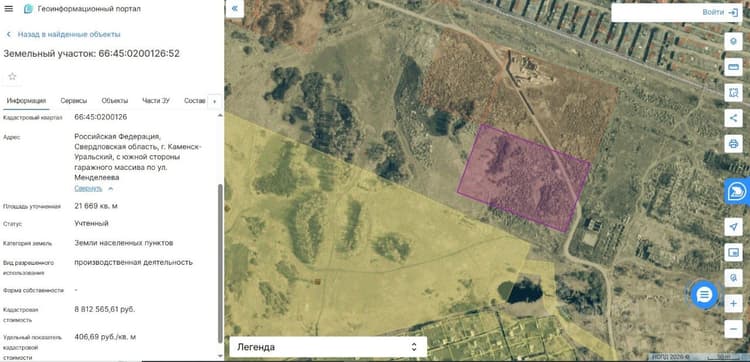This screenshot has width=750, height=362.
Task: Zoom out the map with minus button
Action: (x=733, y=329)
